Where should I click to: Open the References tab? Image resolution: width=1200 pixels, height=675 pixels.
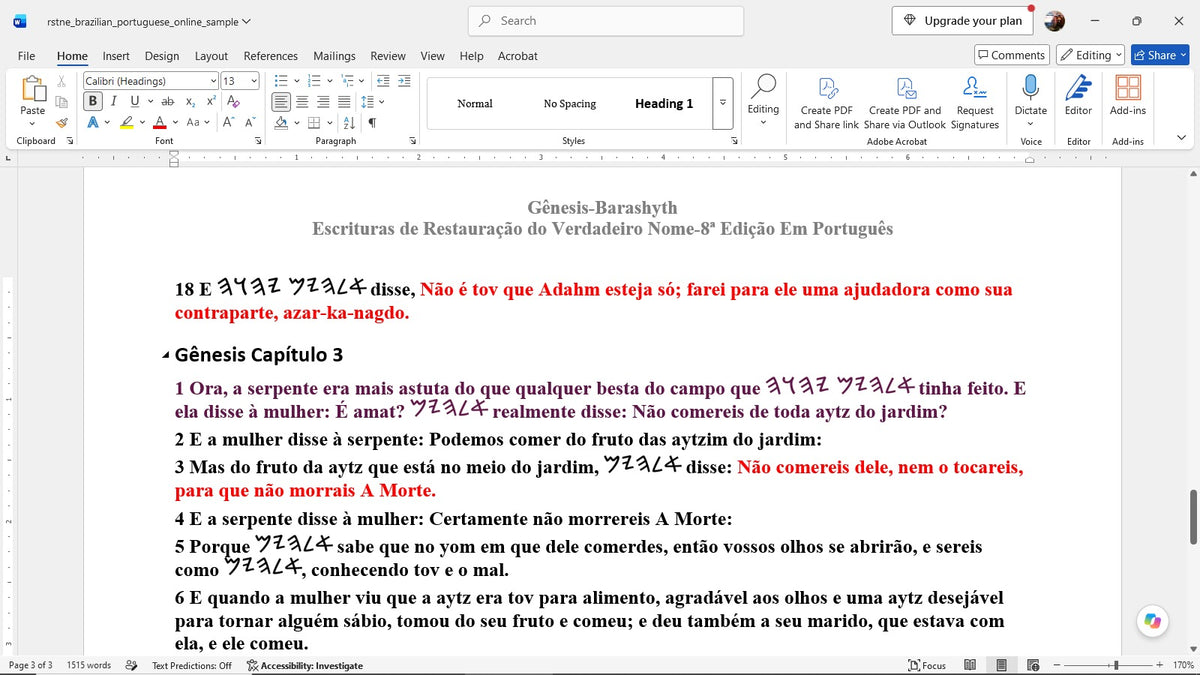[x=271, y=56]
